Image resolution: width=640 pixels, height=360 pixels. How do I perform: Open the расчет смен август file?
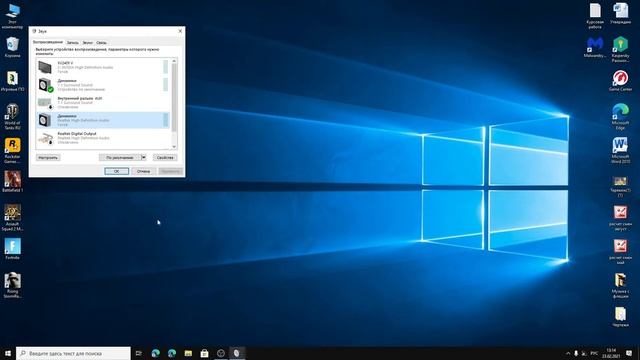pos(620,218)
